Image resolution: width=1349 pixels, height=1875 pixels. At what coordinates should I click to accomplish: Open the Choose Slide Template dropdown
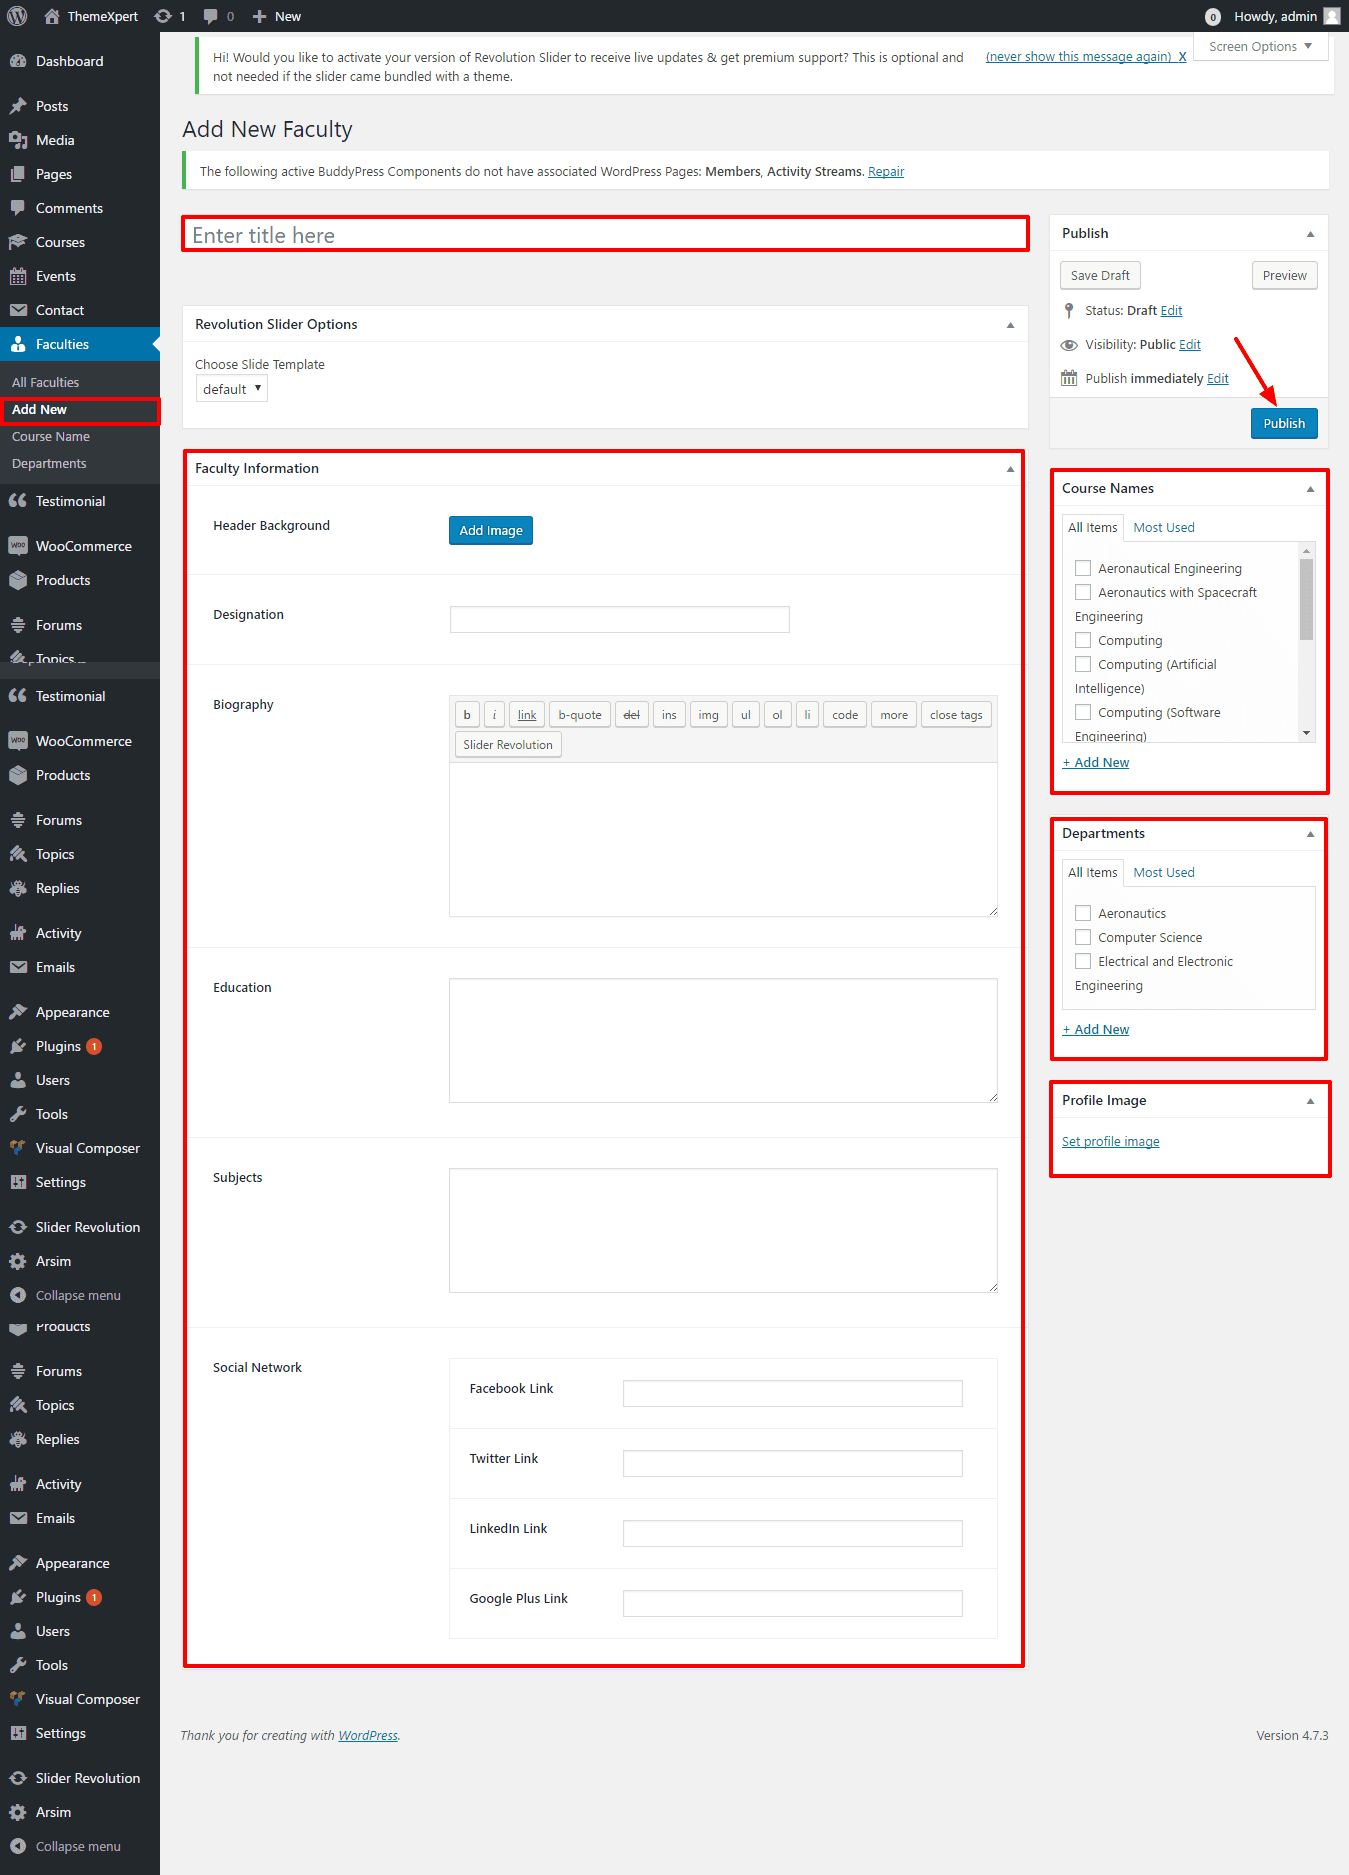[231, 389]
